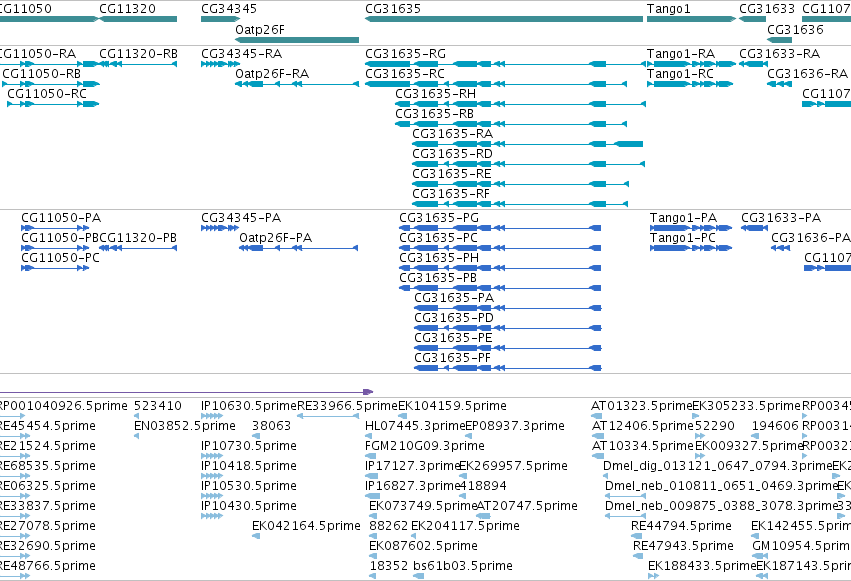The height and width of the screenshot is (581, 851).
Task: Select EST label EK087602.5prime
Action: [423, 546]
